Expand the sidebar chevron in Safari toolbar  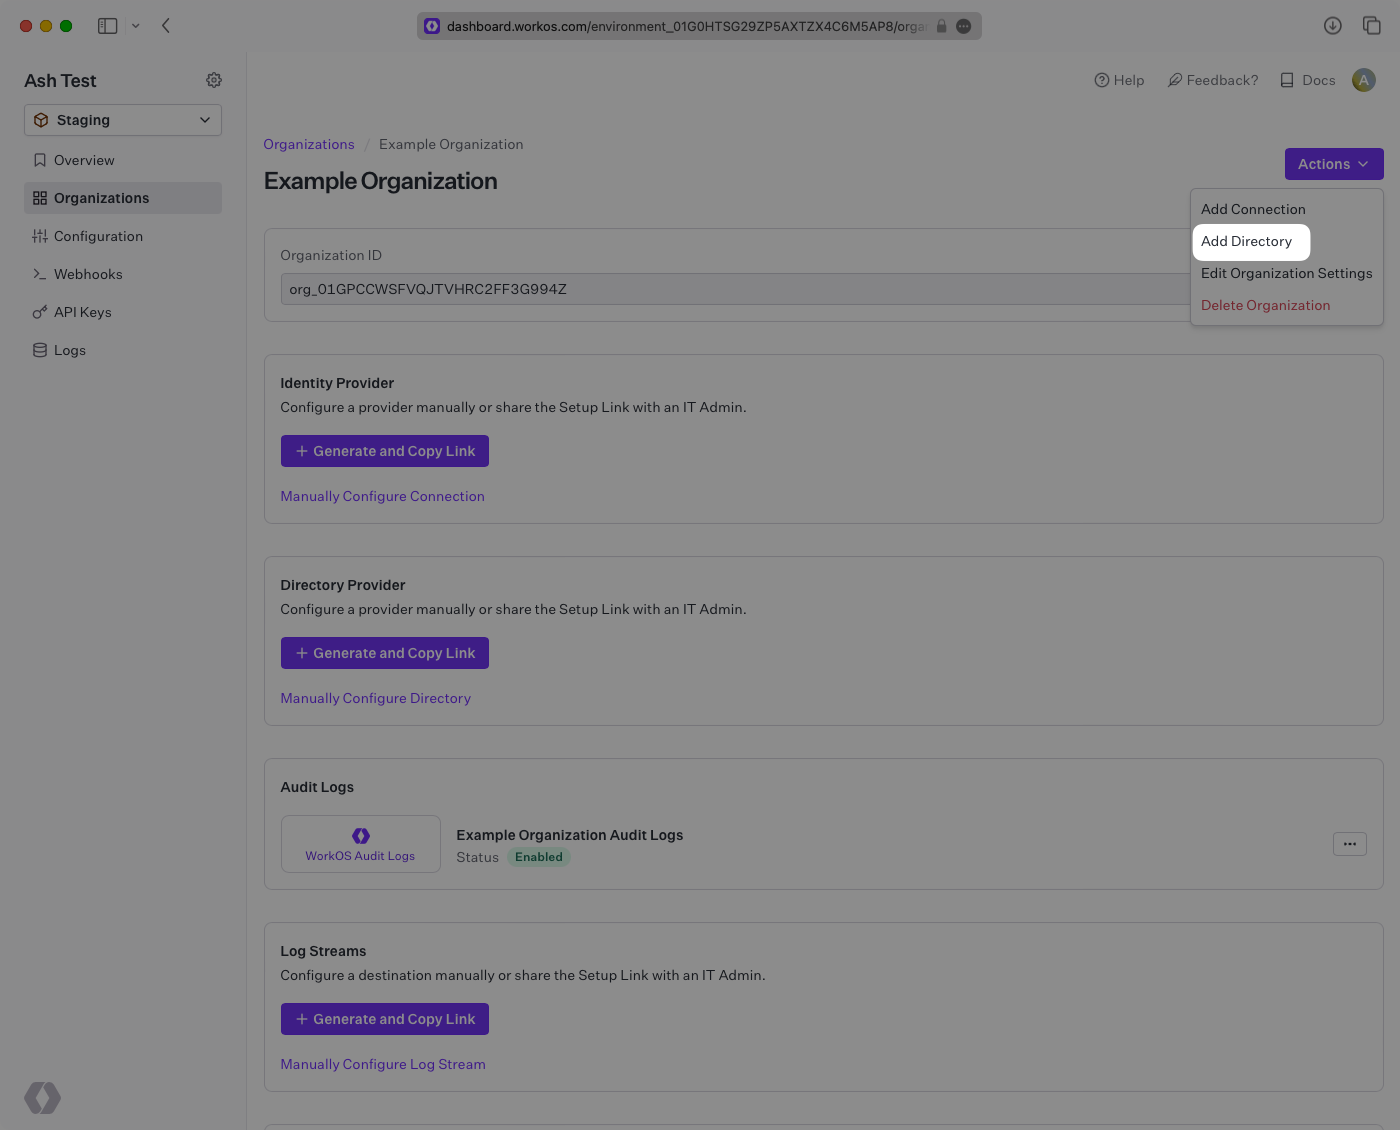136,26
